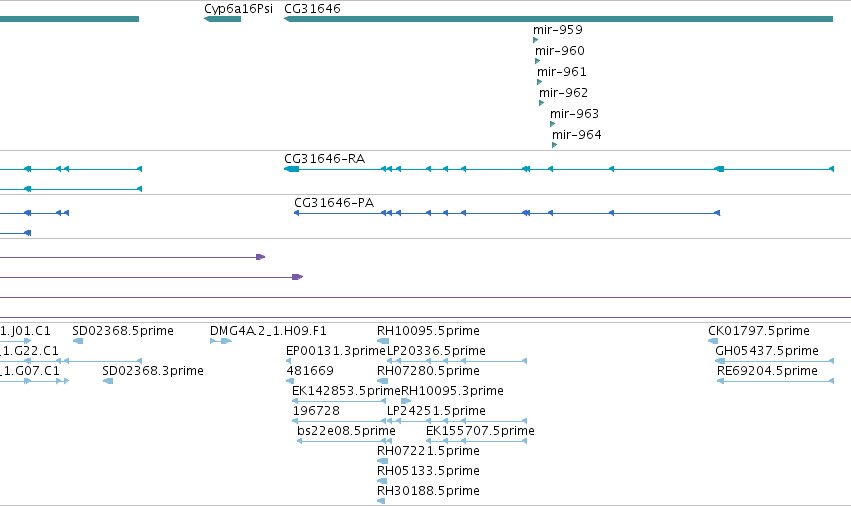Select EP00131.3prime label
851x506 pixels.
336,351
